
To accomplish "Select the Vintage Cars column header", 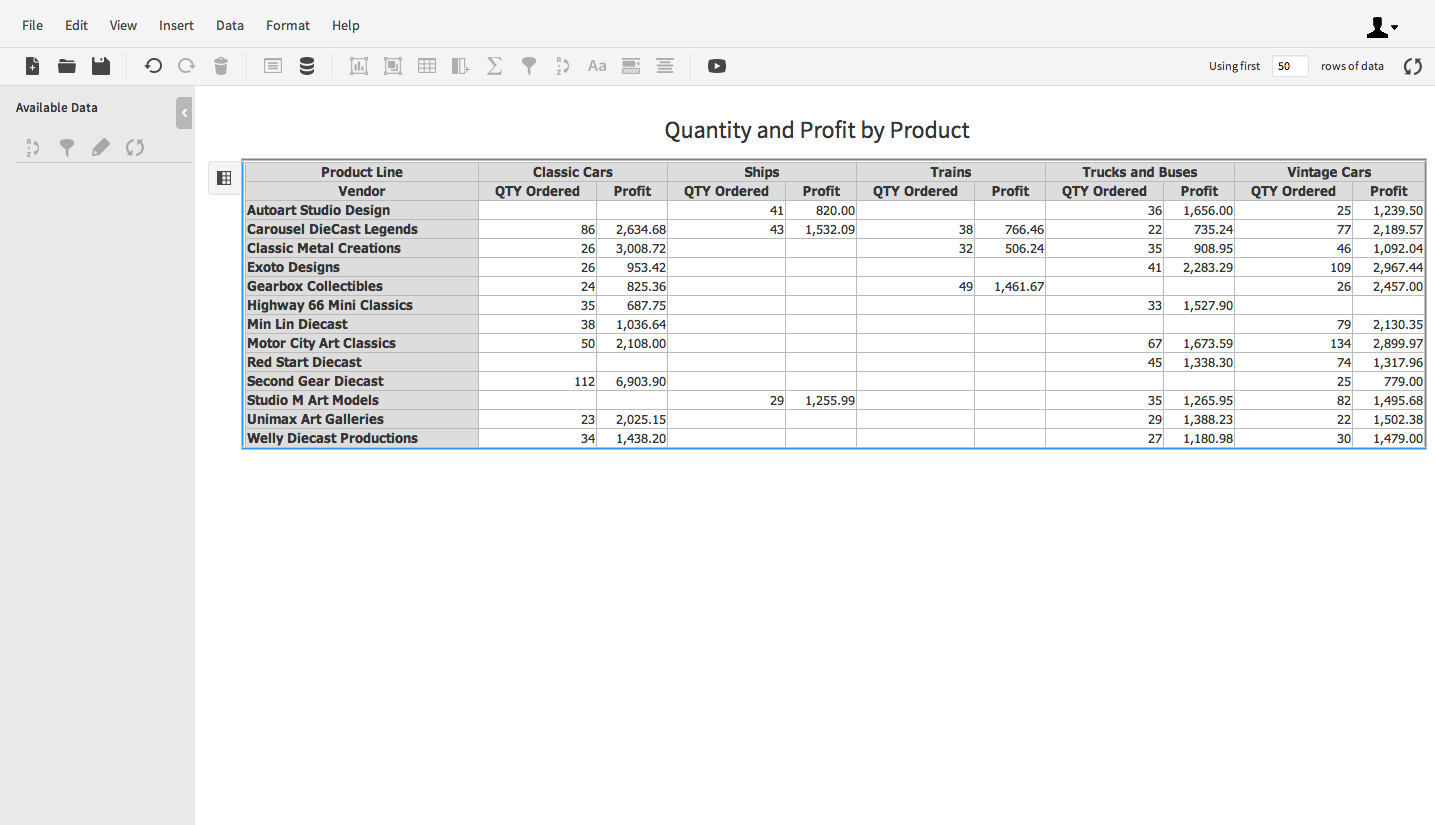I will point(1329,172).
